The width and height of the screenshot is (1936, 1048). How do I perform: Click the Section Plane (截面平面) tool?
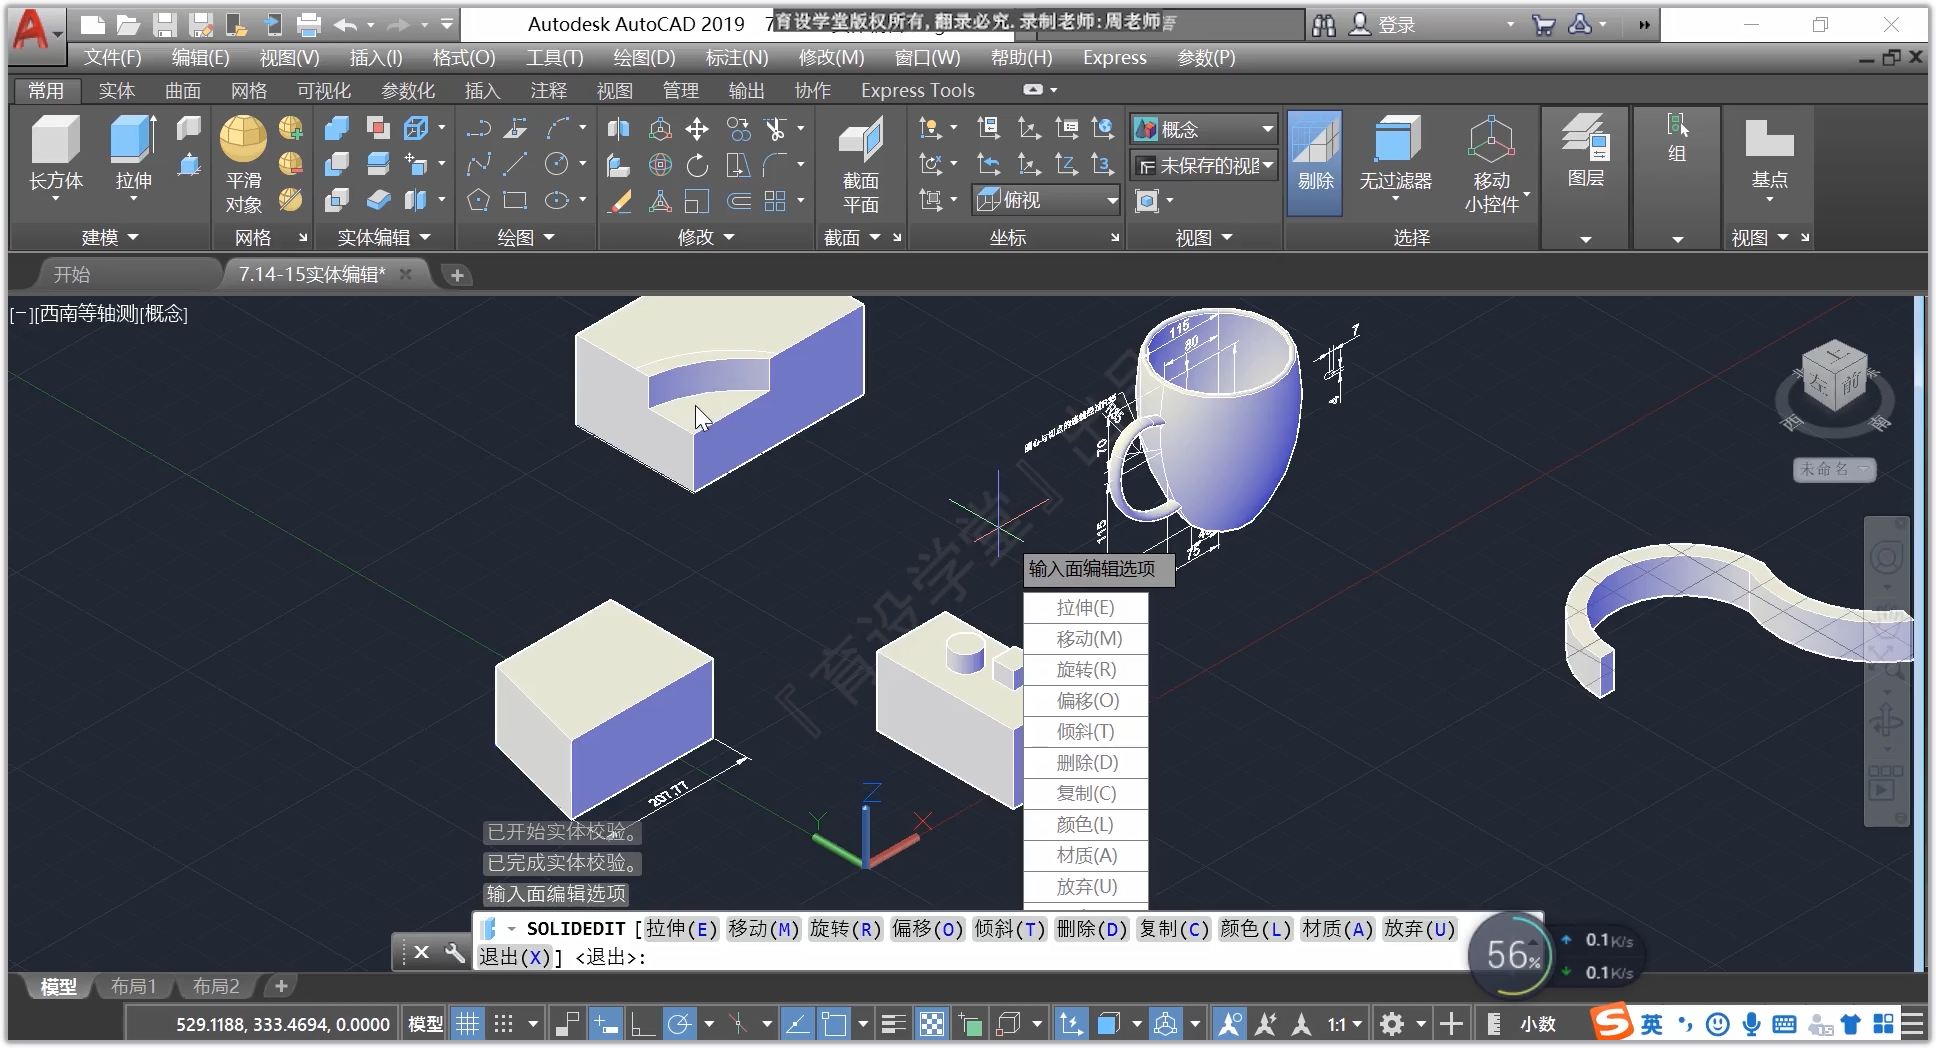(x=860, y=164)
